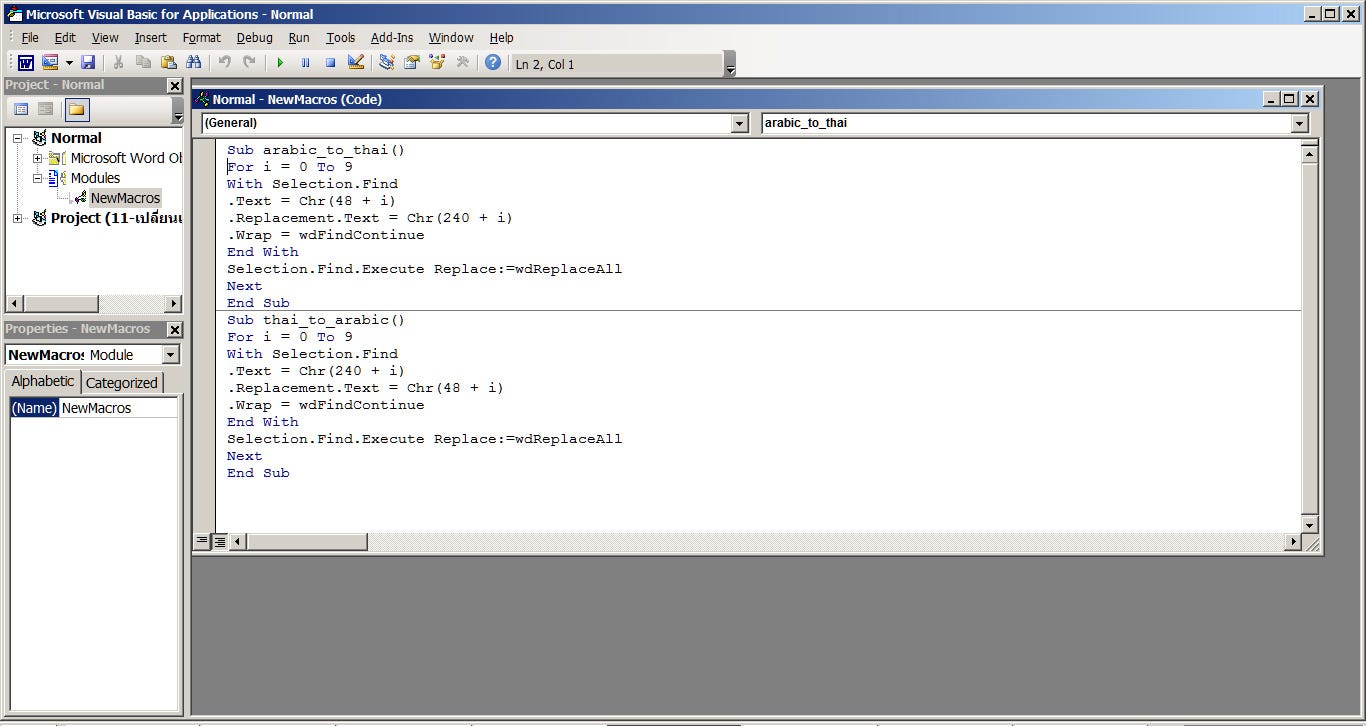
Task: Open the (General) object dropdown
Action: pos(740,123)
